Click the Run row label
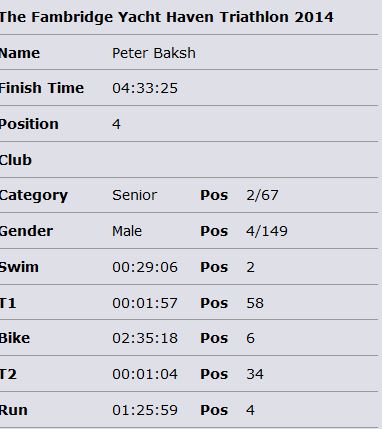 click(x=14, y=410)
